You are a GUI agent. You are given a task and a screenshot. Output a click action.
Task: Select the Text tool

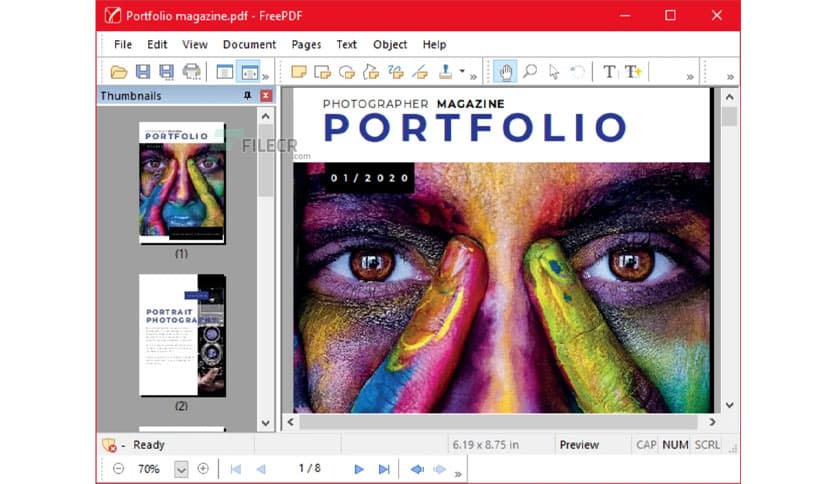coord(609,72)
